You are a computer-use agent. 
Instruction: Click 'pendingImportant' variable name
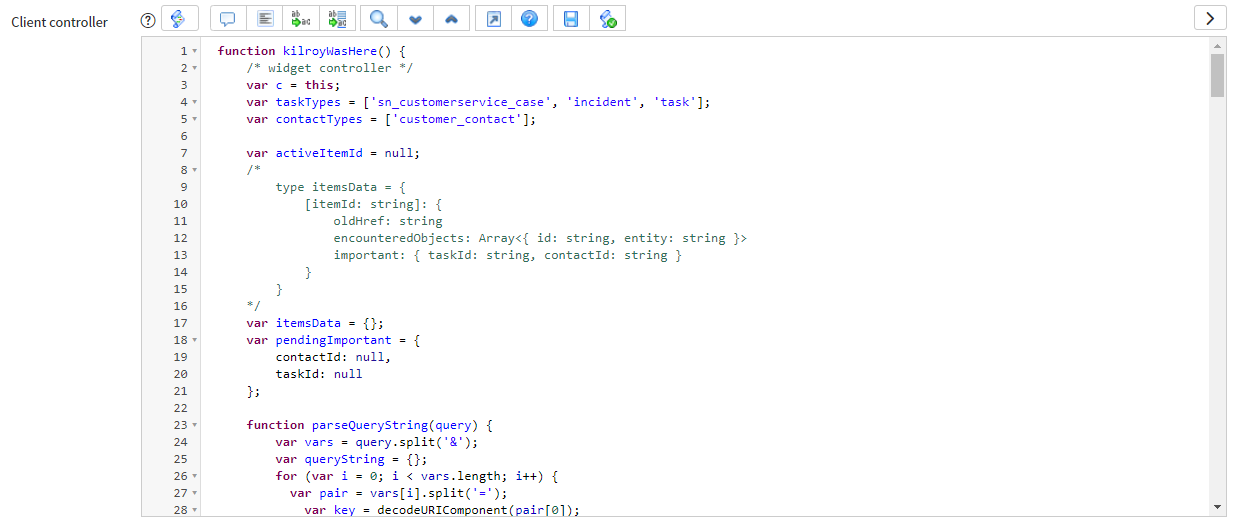click(x=334, y=340)
